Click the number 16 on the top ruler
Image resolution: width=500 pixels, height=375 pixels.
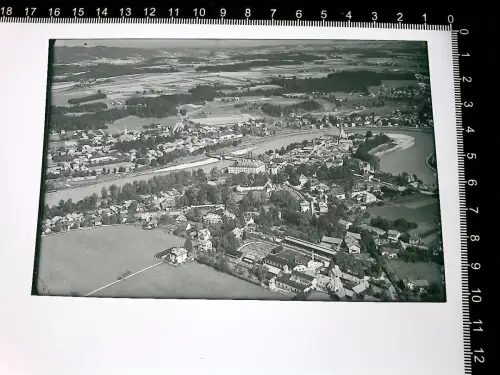point(54,12)
